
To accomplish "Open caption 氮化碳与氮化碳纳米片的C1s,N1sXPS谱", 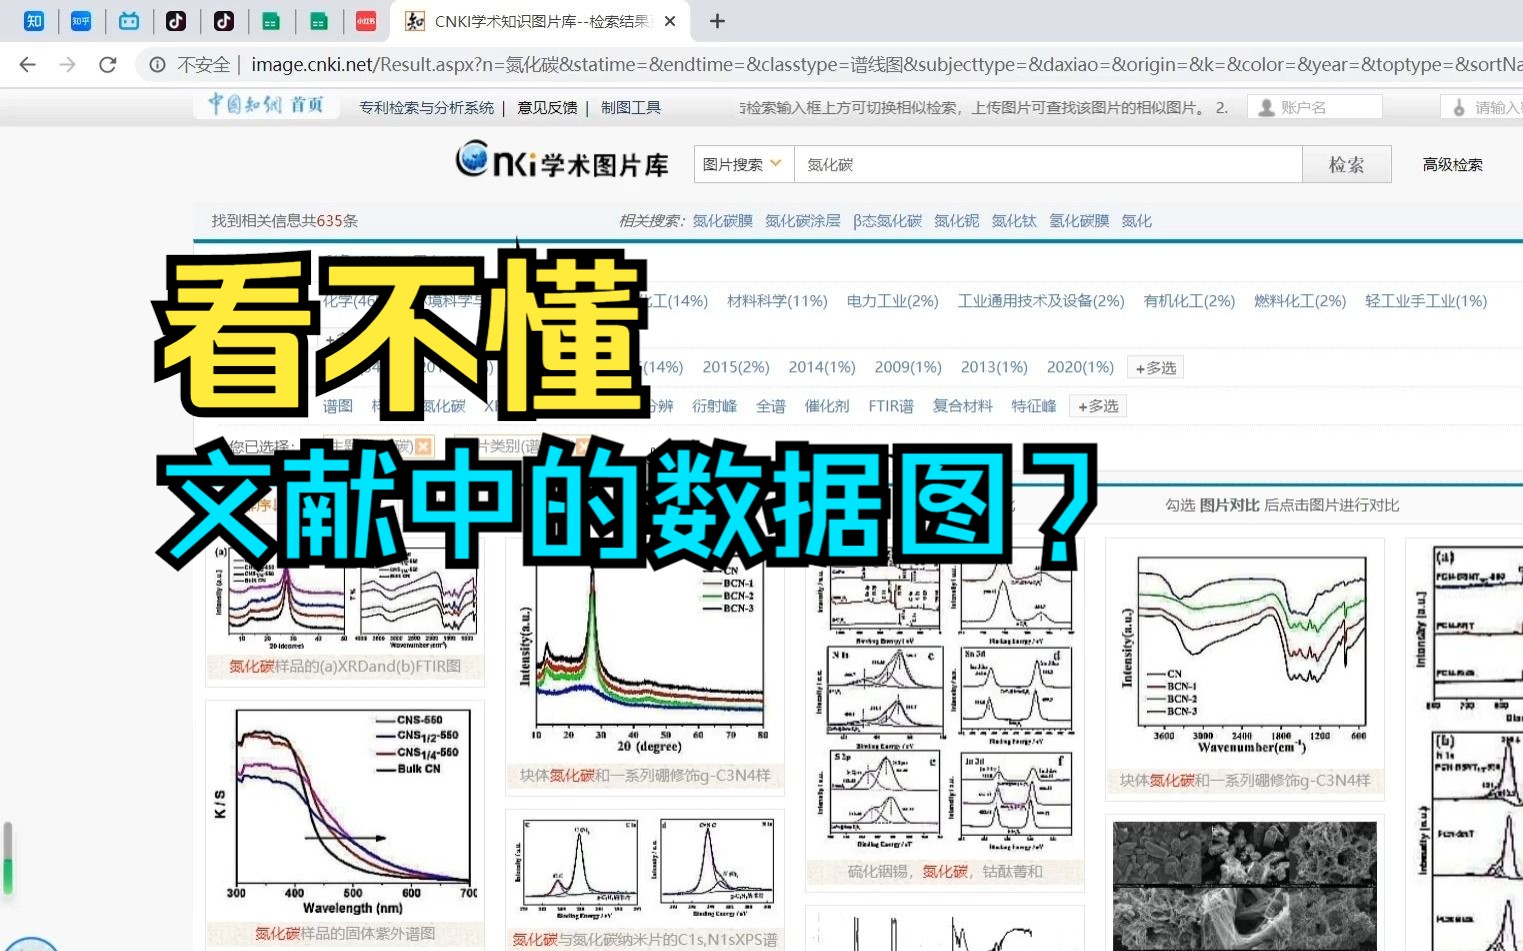I will coord(645,940).
